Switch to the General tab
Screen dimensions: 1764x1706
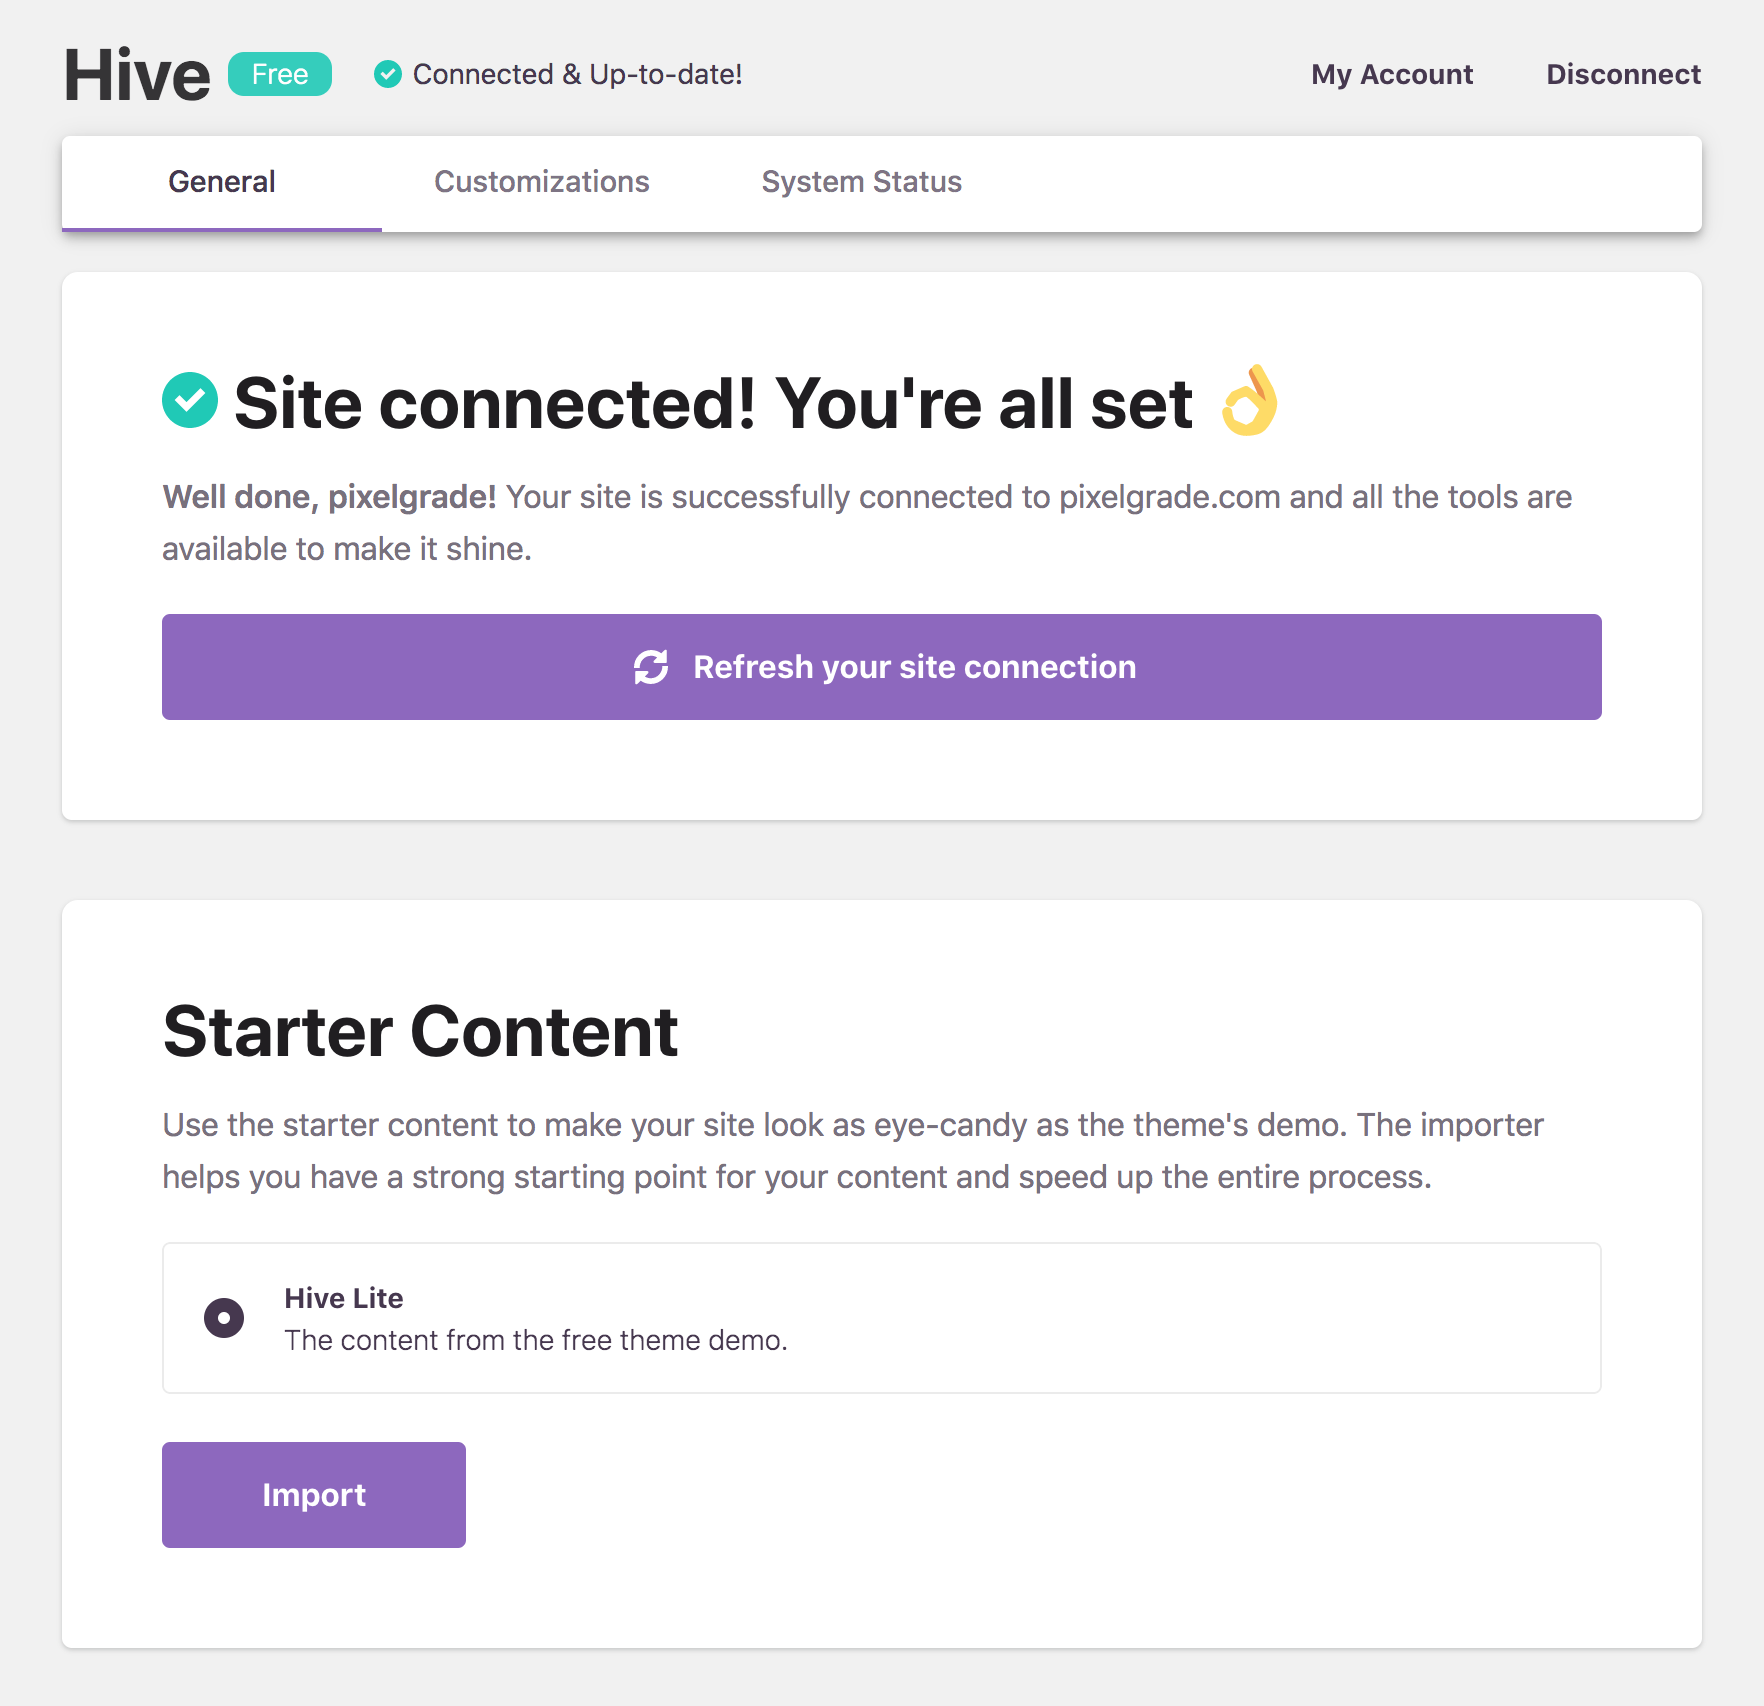point(222,182)
